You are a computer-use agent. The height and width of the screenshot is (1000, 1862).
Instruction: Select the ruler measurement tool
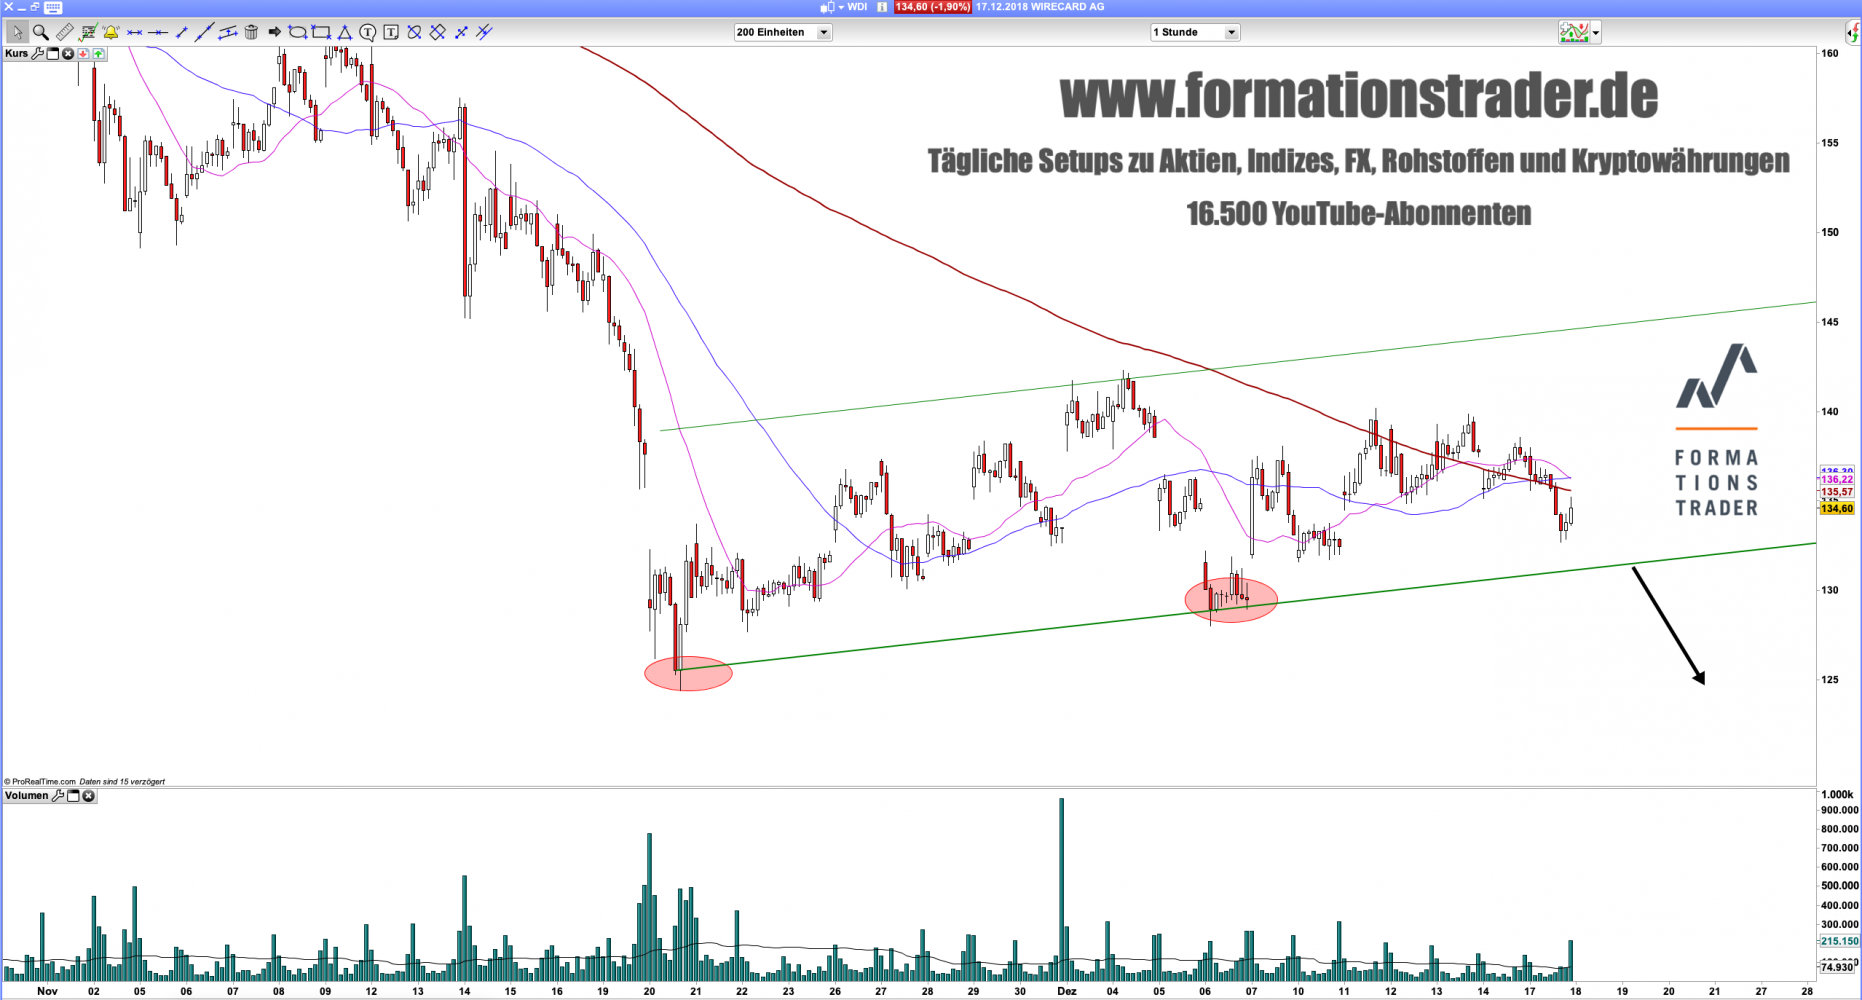click(x=64, y=32)
